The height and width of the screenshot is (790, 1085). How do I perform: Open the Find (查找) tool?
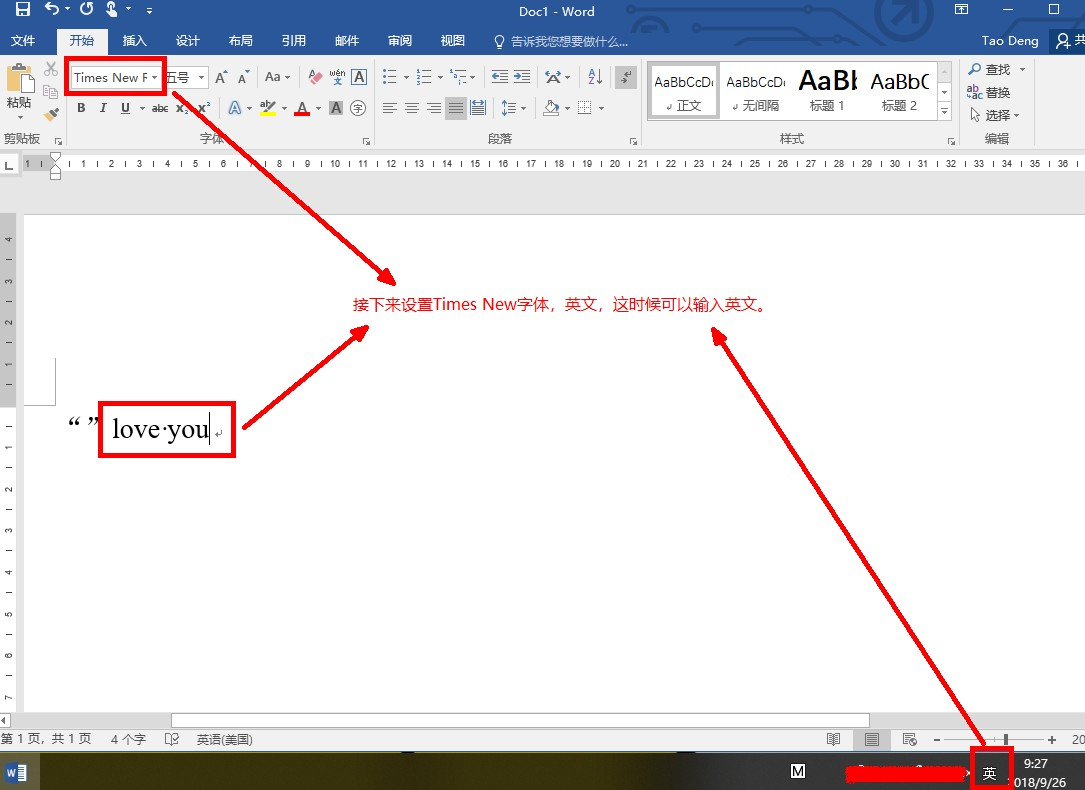pyautogui.click(x=990, y=69)
